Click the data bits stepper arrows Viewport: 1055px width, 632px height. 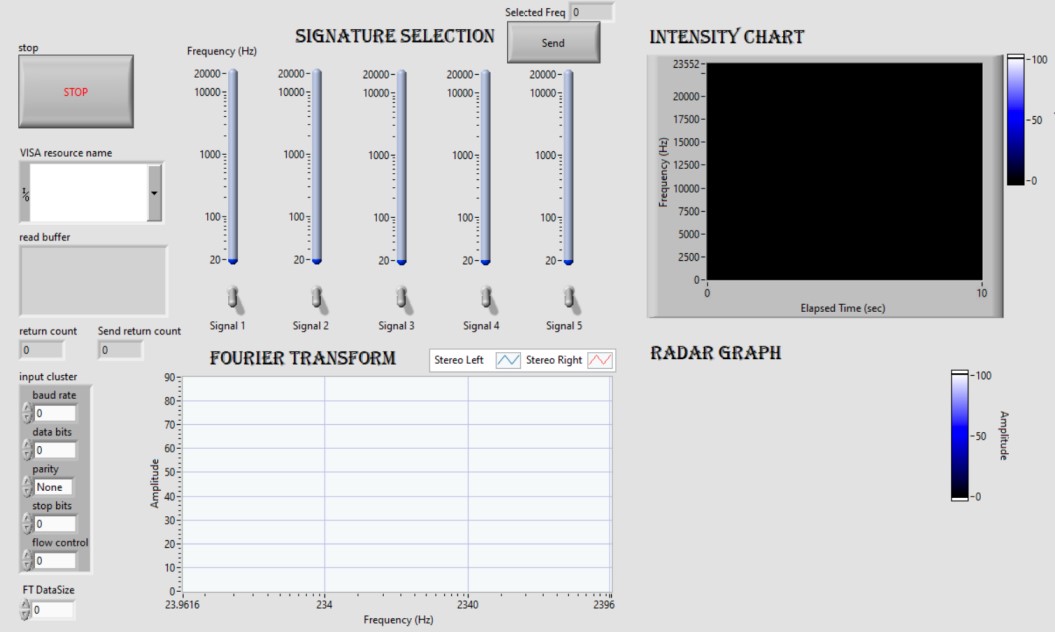(x=27, y=450)
